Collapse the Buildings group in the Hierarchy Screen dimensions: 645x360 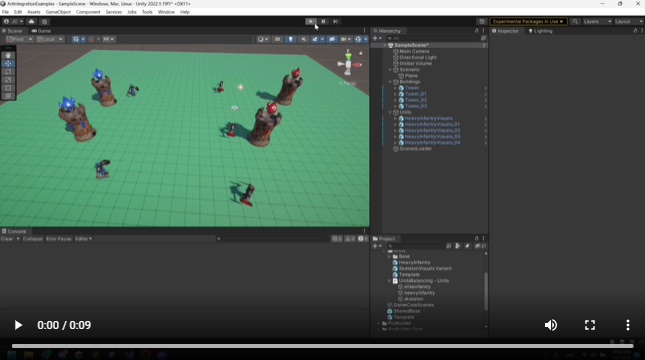pyautogui.click(x=390, y=82)
